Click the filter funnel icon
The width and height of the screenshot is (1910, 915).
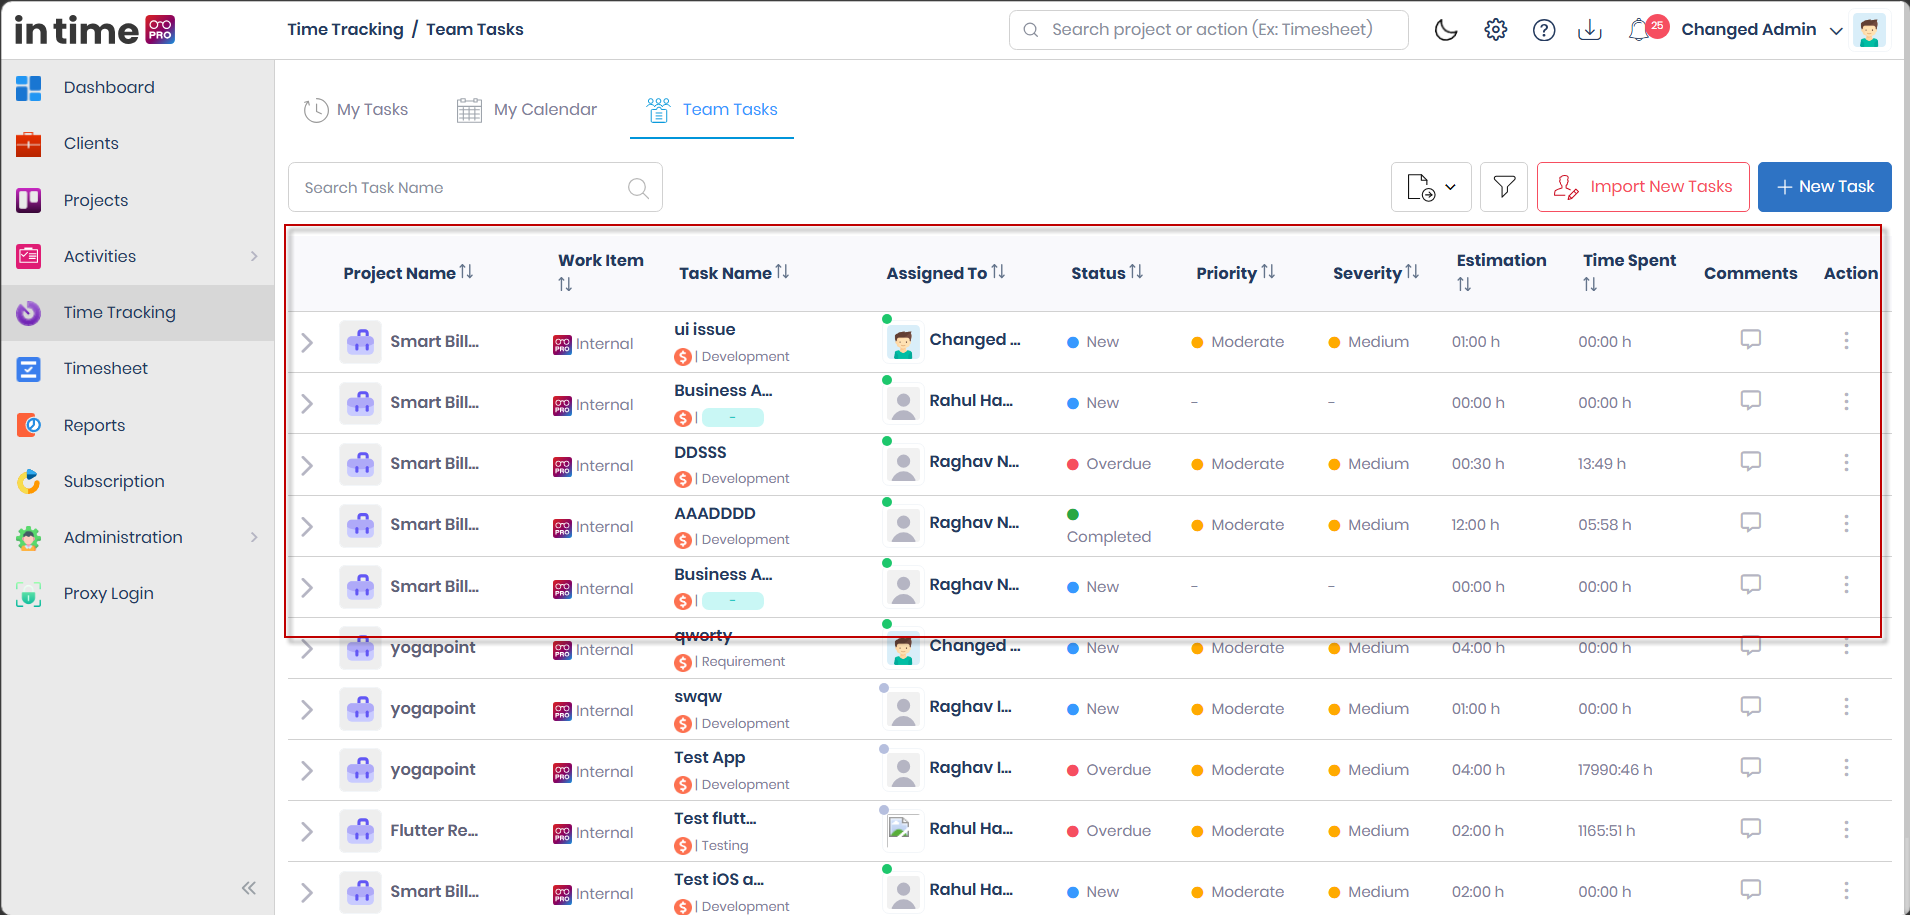(x=1504, y=187)
